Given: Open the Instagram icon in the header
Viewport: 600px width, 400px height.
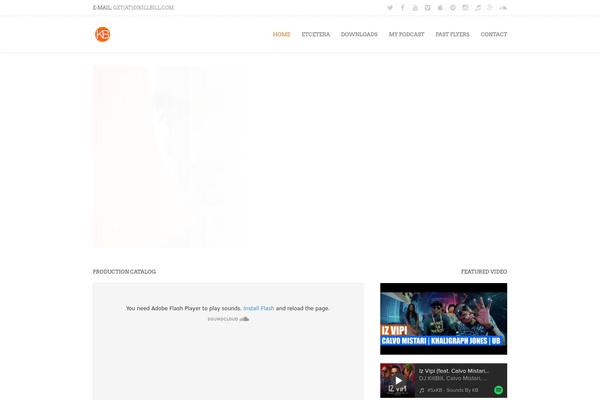Looking at the screenshot, I should pyautogui.click(x=465, y=8).
